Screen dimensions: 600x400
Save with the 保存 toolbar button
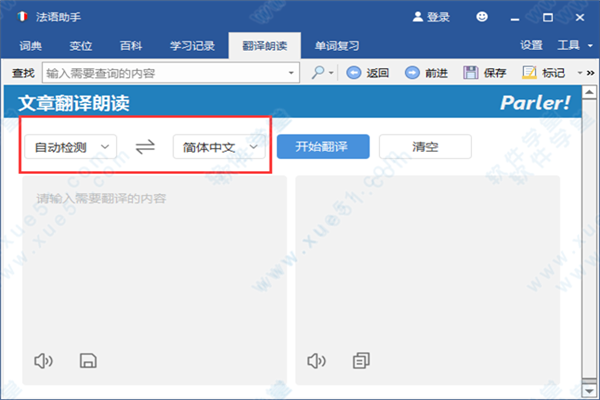(485, 73)
